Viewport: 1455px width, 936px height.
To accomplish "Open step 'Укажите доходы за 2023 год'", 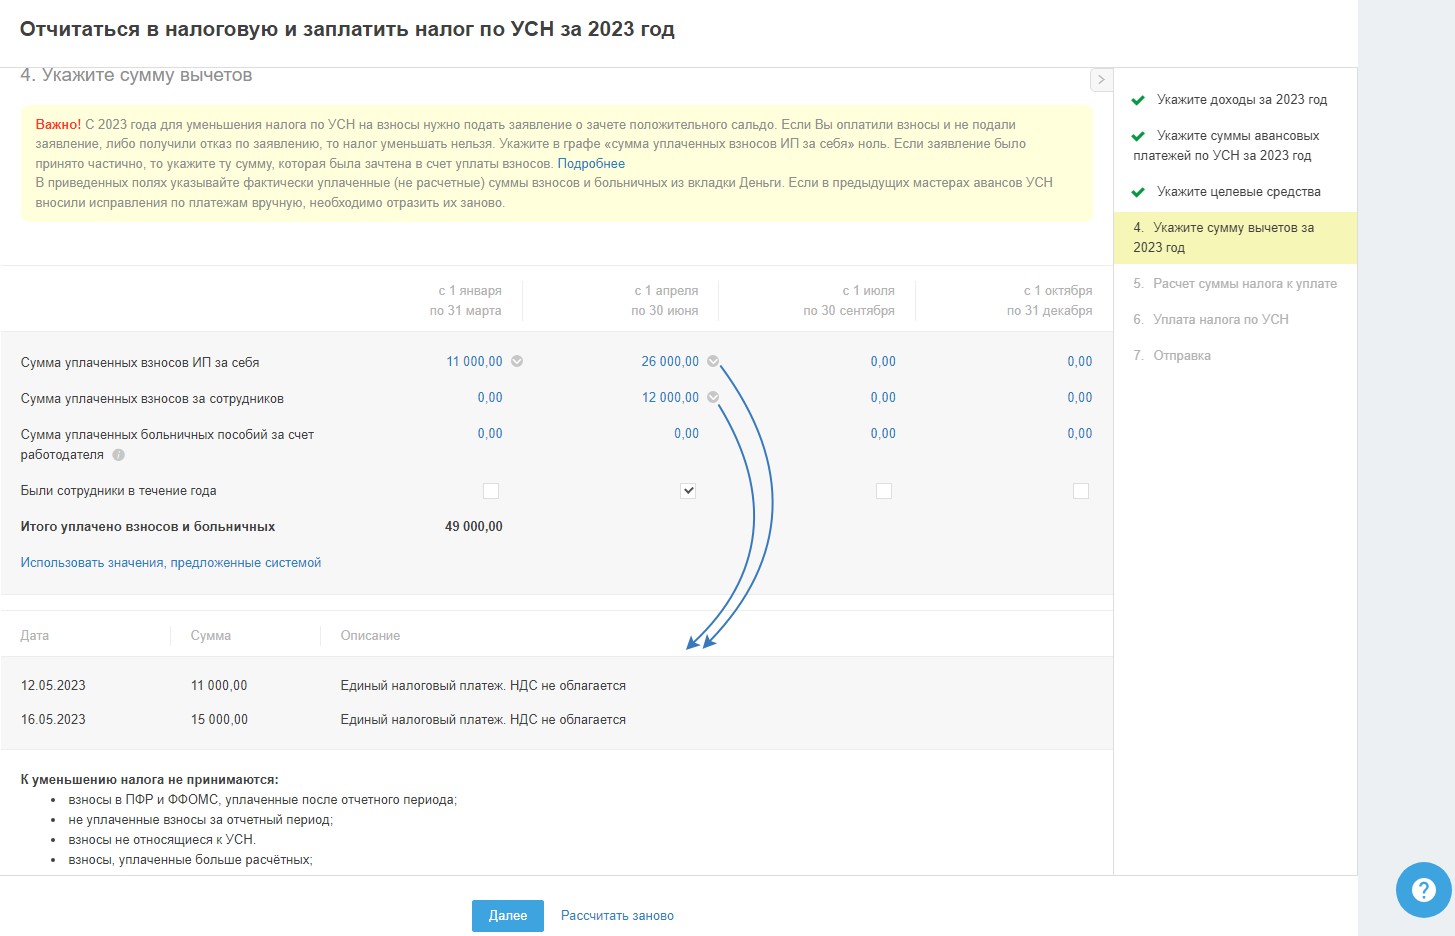I will pyautogui.click(x=1241, y=100).
